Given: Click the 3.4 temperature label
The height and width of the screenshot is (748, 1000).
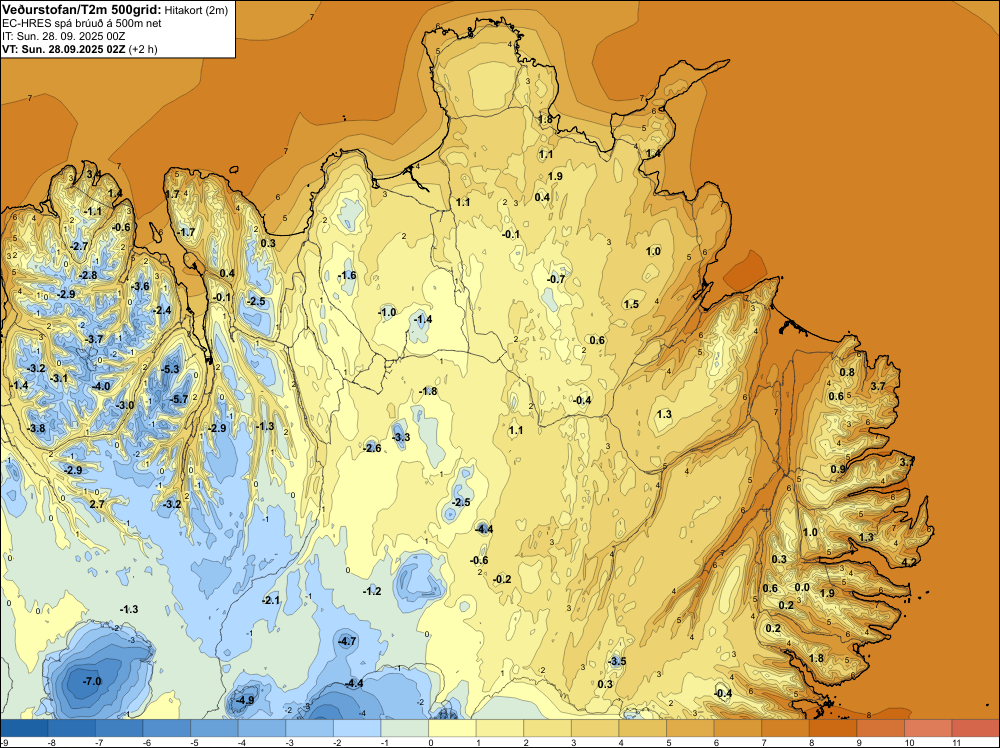Looking at the screenshot, I should [x=93, y=173].
